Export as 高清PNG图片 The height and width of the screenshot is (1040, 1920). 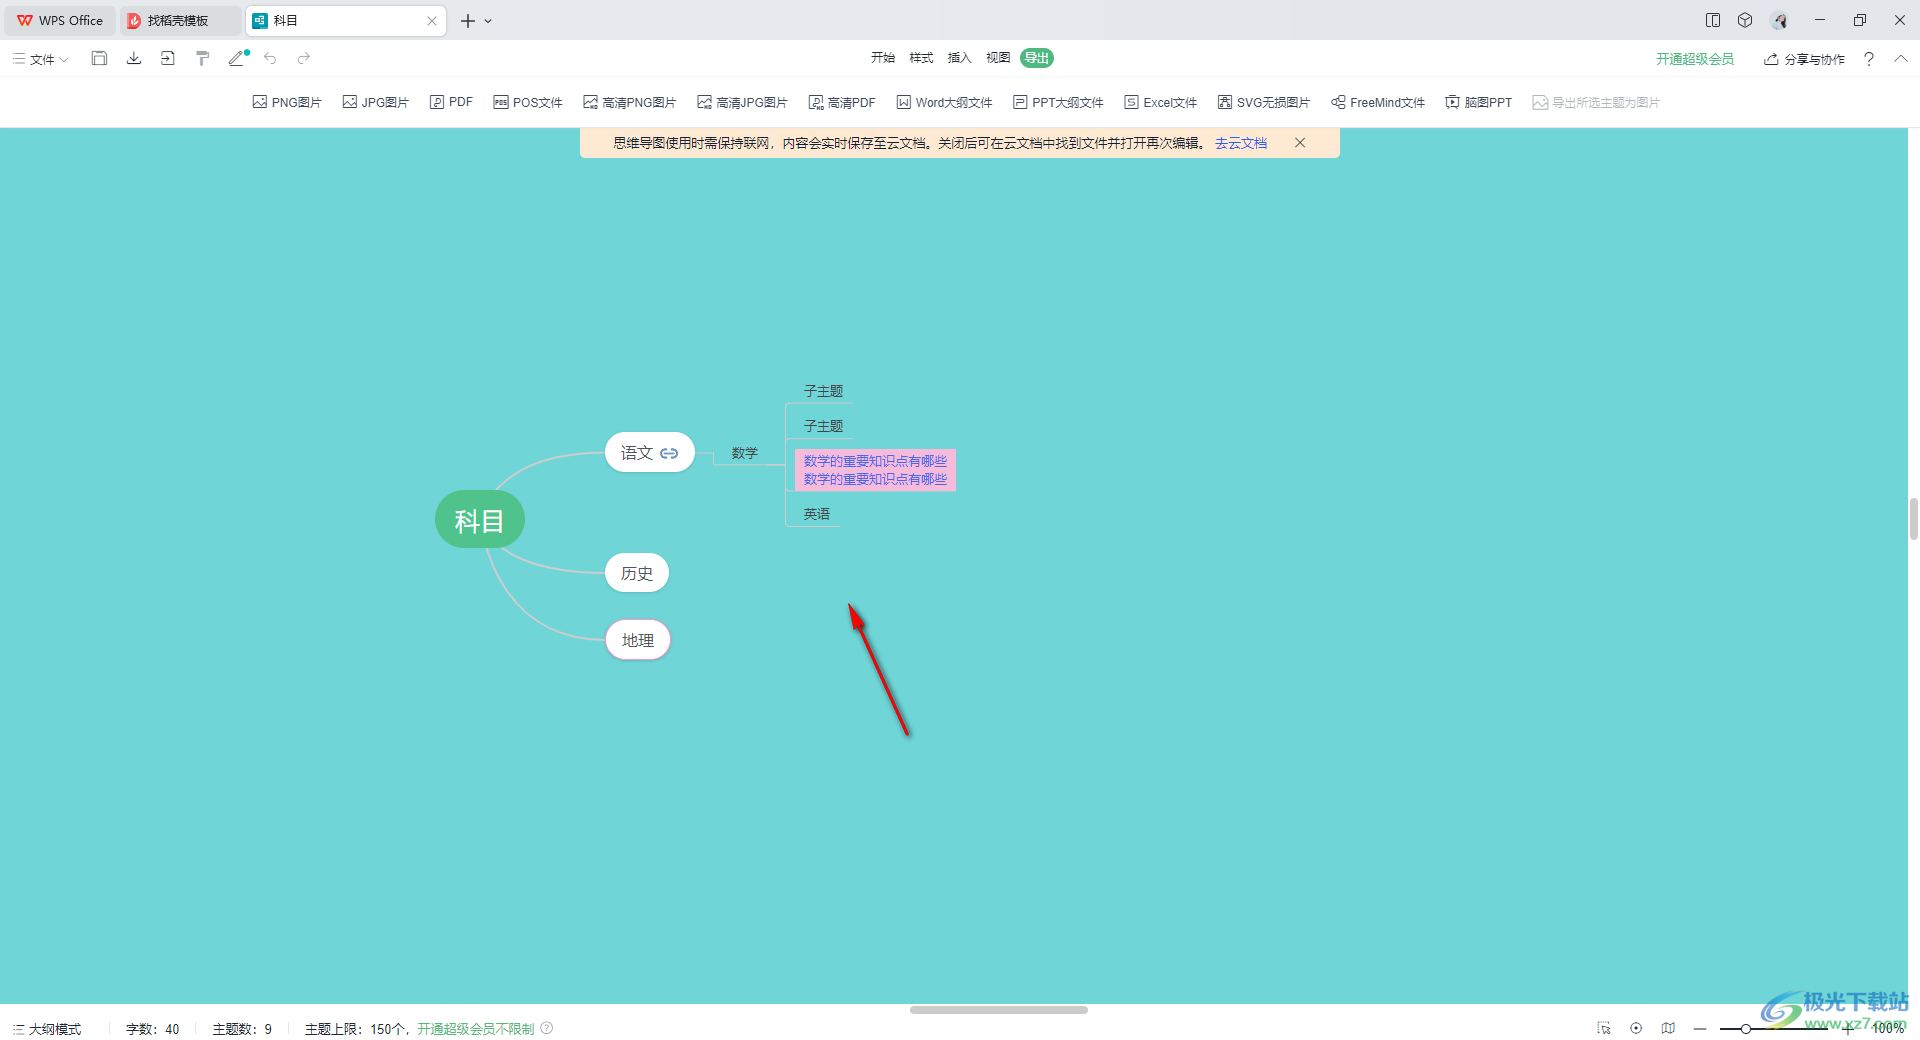tap(630, 102)
